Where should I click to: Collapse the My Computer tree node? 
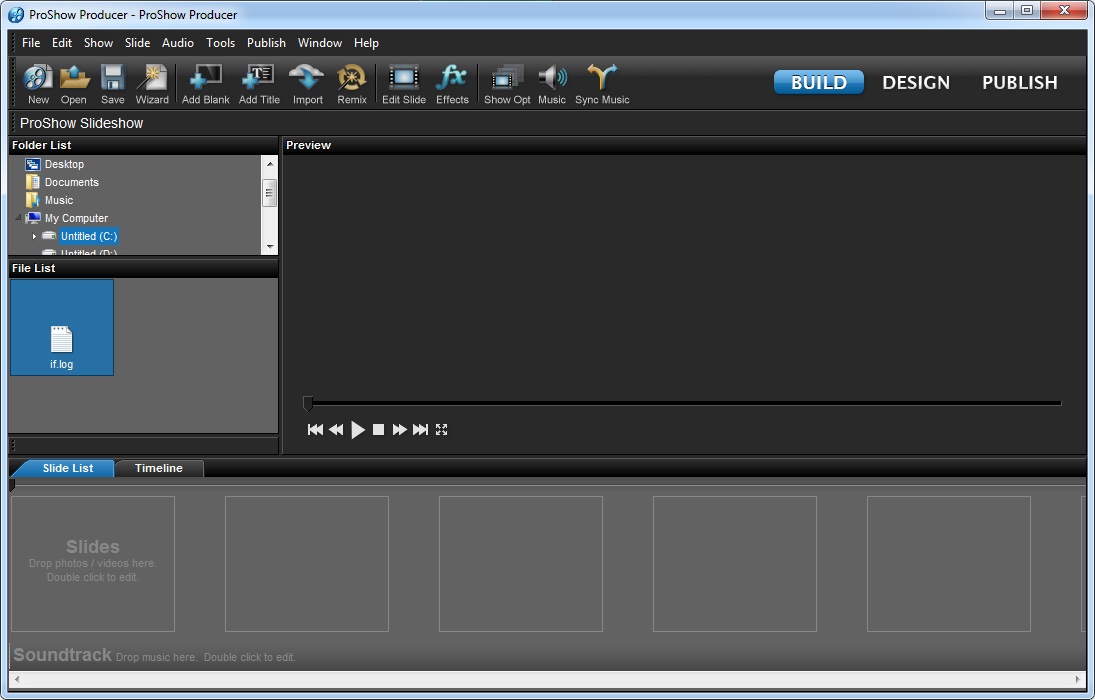click(18, 218)
